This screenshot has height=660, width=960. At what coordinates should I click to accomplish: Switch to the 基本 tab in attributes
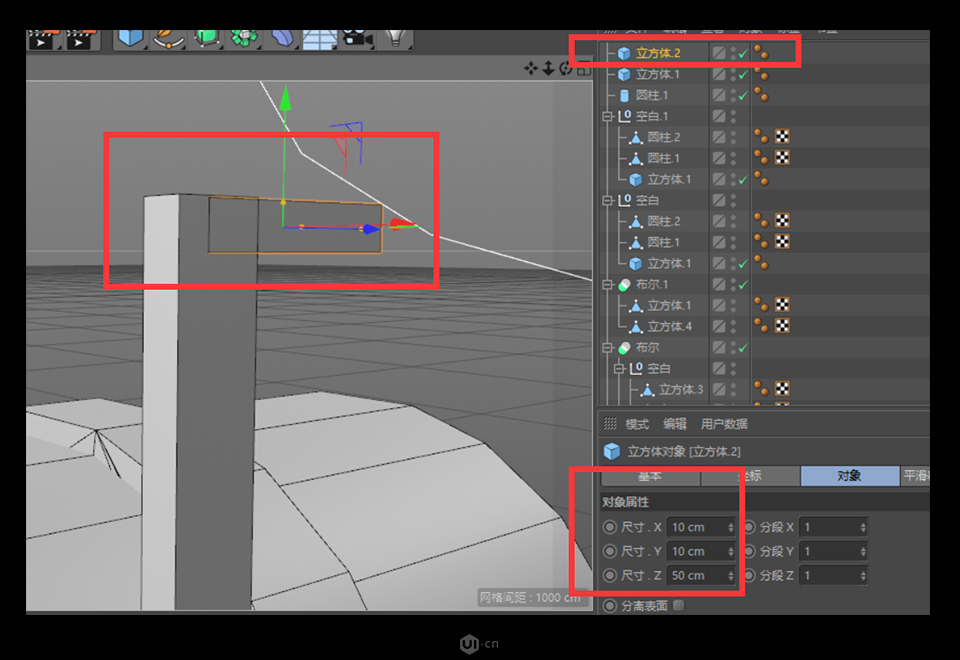tap(650, 476)
